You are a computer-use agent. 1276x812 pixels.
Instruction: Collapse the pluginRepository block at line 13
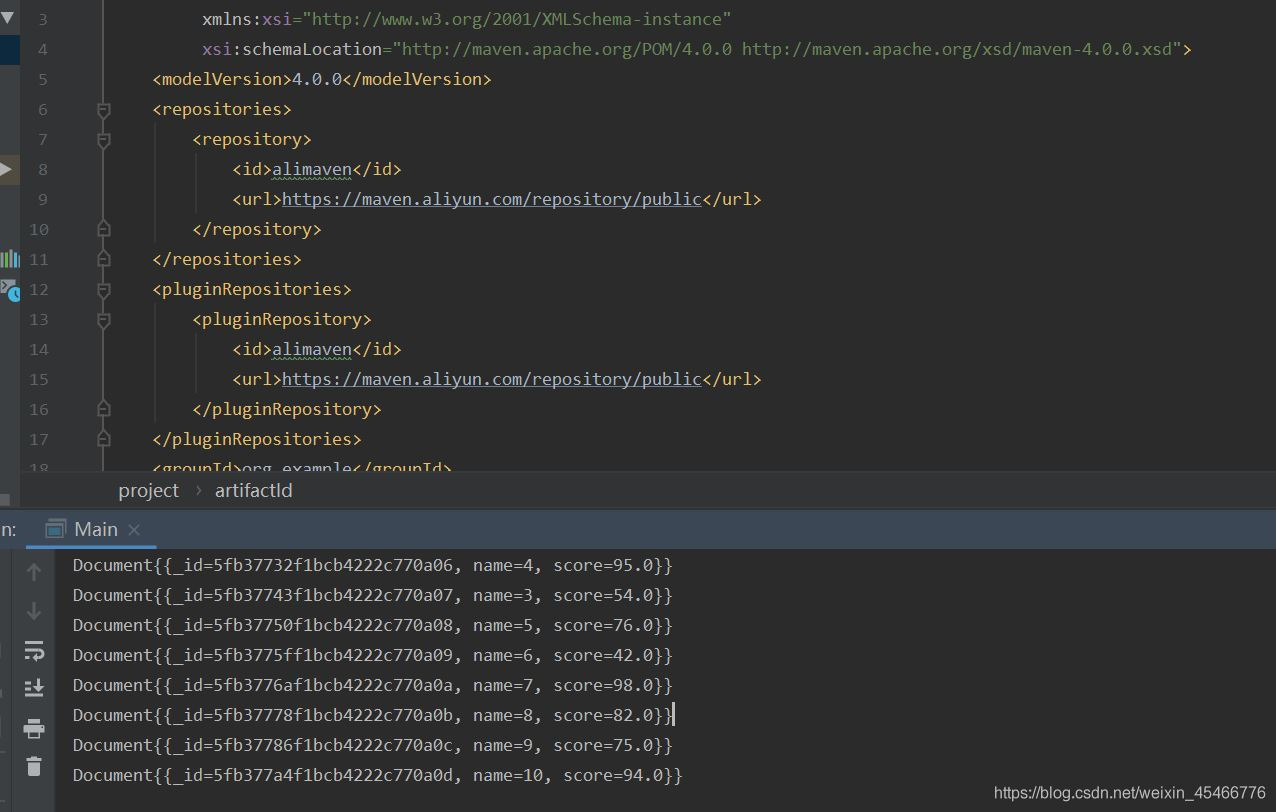click(x=103, y=320)
